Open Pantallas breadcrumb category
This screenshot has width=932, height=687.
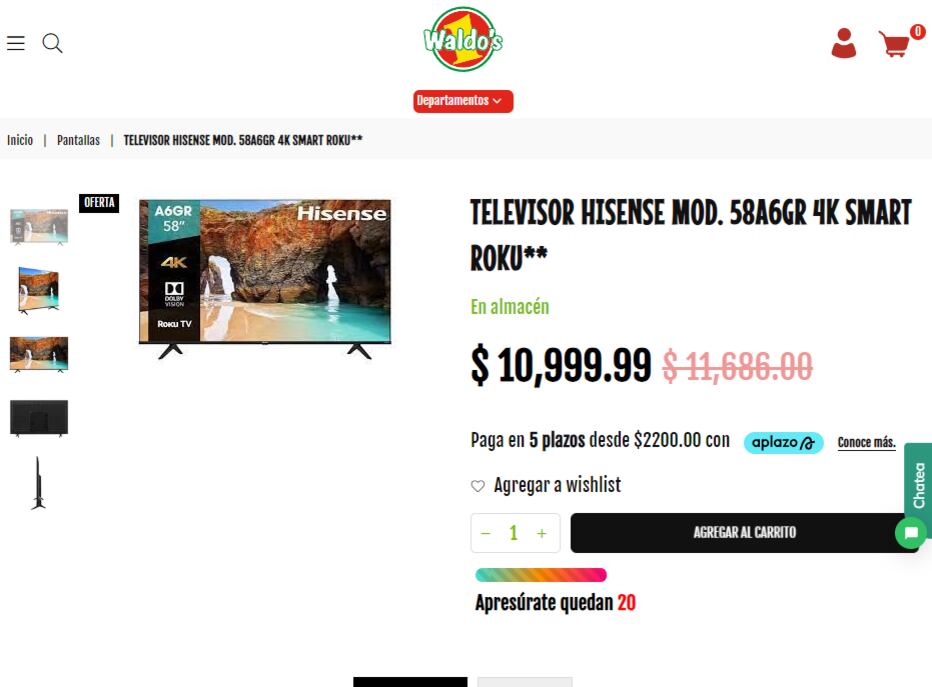[78, 140]
